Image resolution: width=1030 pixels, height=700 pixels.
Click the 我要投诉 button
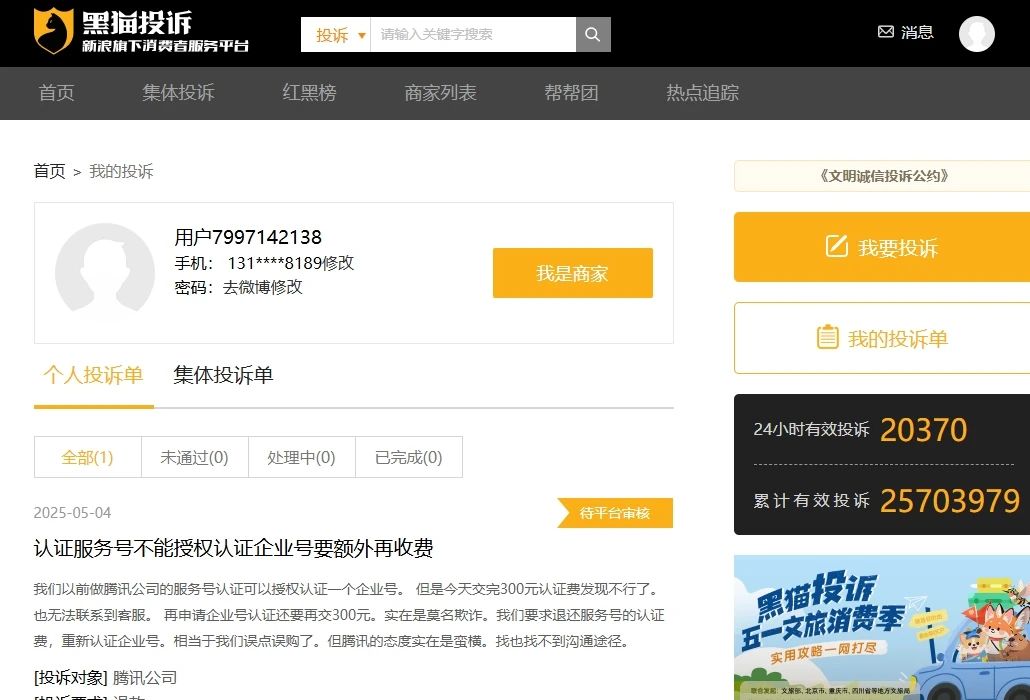point(882,247)
